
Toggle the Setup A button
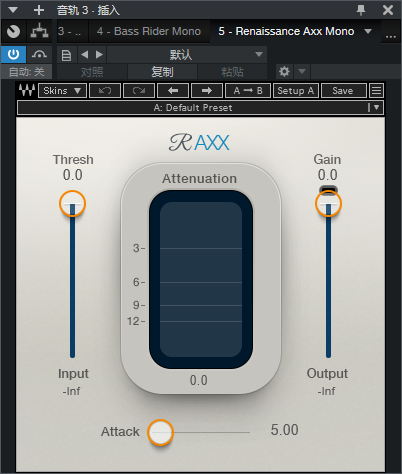point(296,91)
